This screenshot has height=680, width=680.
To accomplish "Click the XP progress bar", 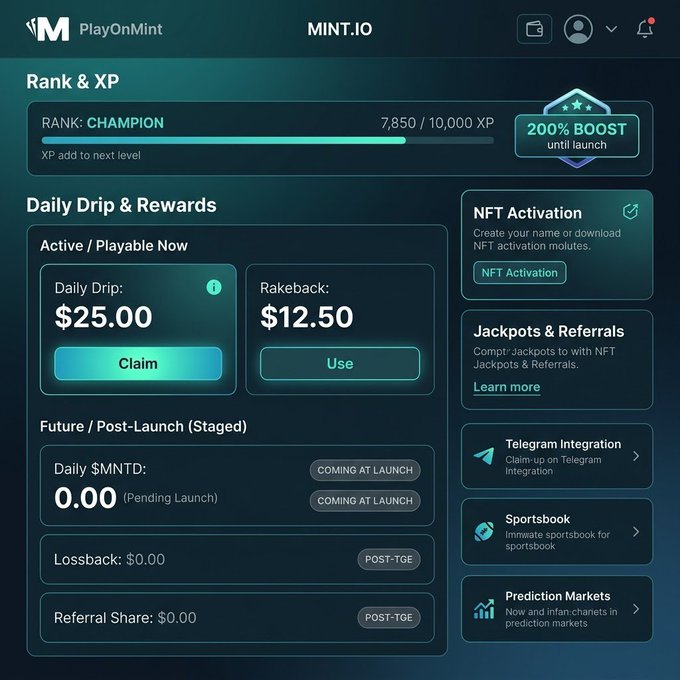I will point(268,141).
